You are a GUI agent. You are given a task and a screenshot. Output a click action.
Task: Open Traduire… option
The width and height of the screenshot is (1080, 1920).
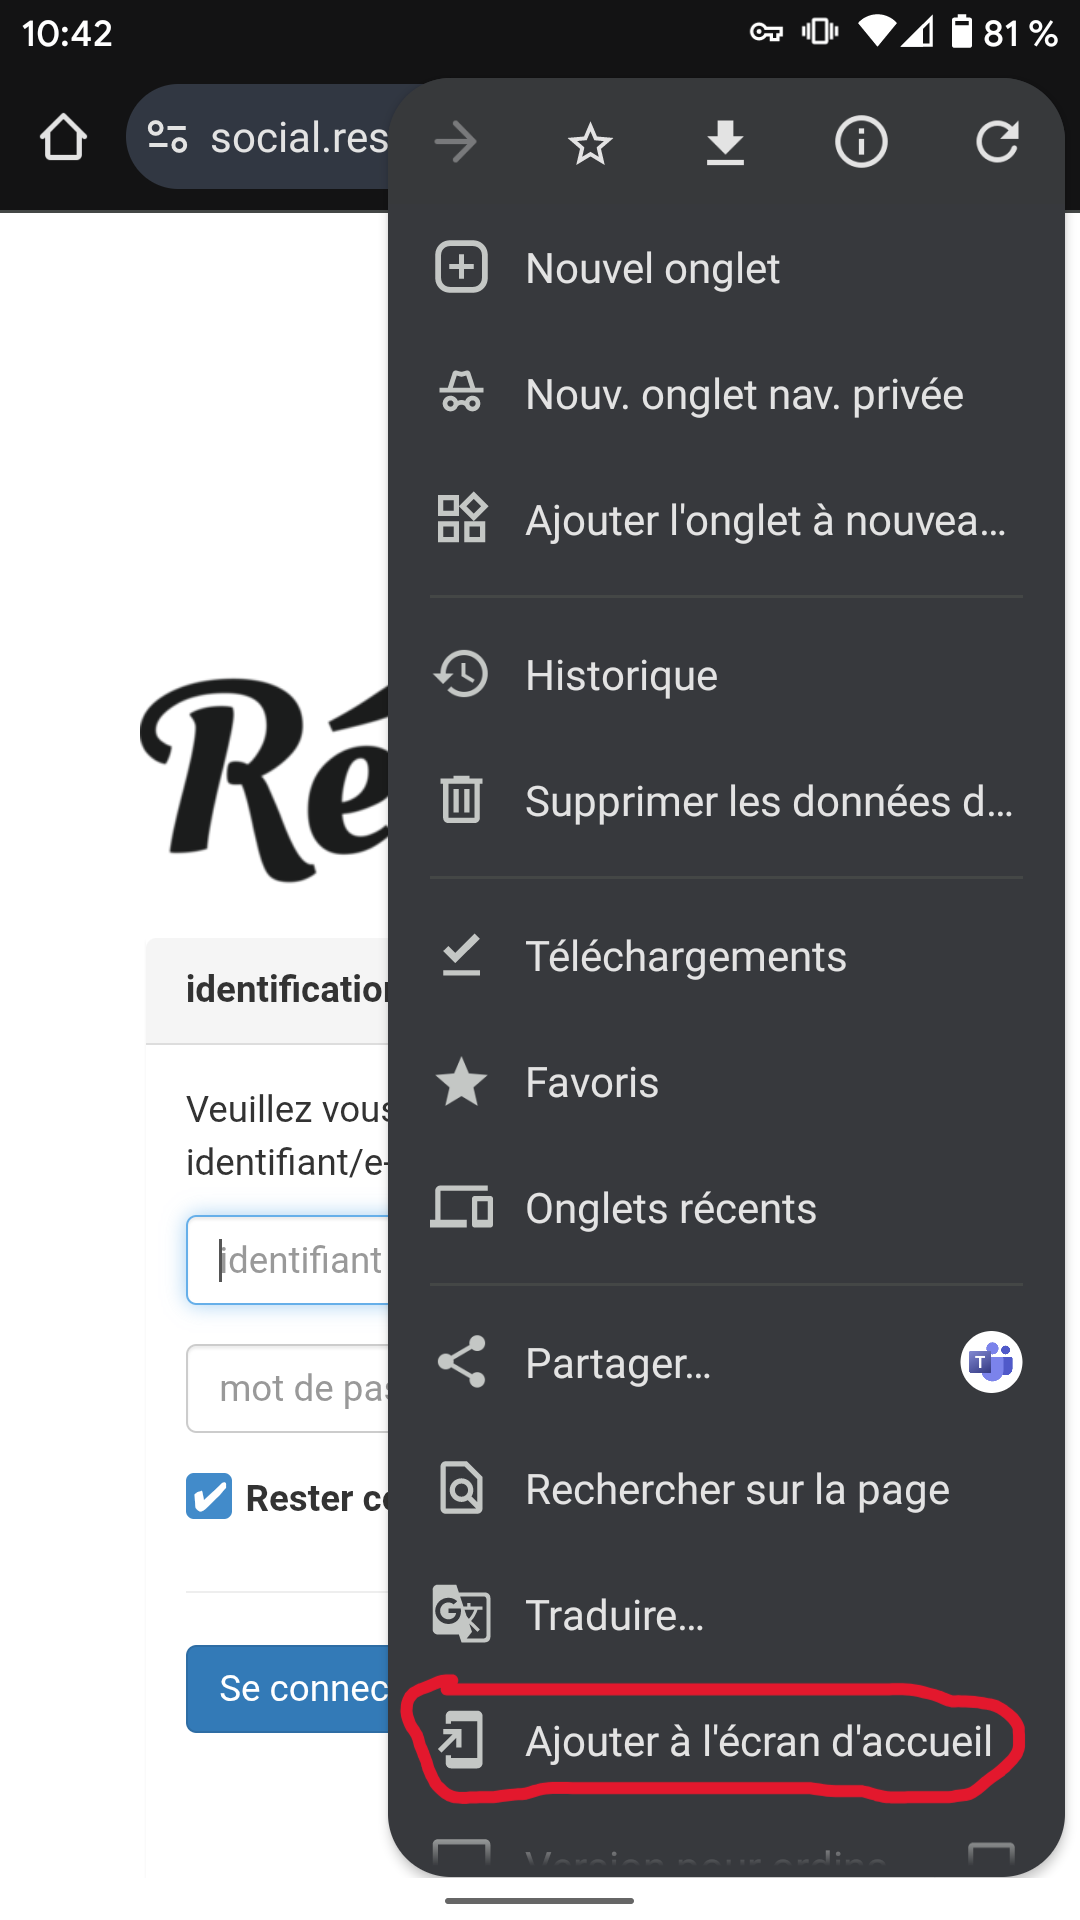[x=726, y=1615]
